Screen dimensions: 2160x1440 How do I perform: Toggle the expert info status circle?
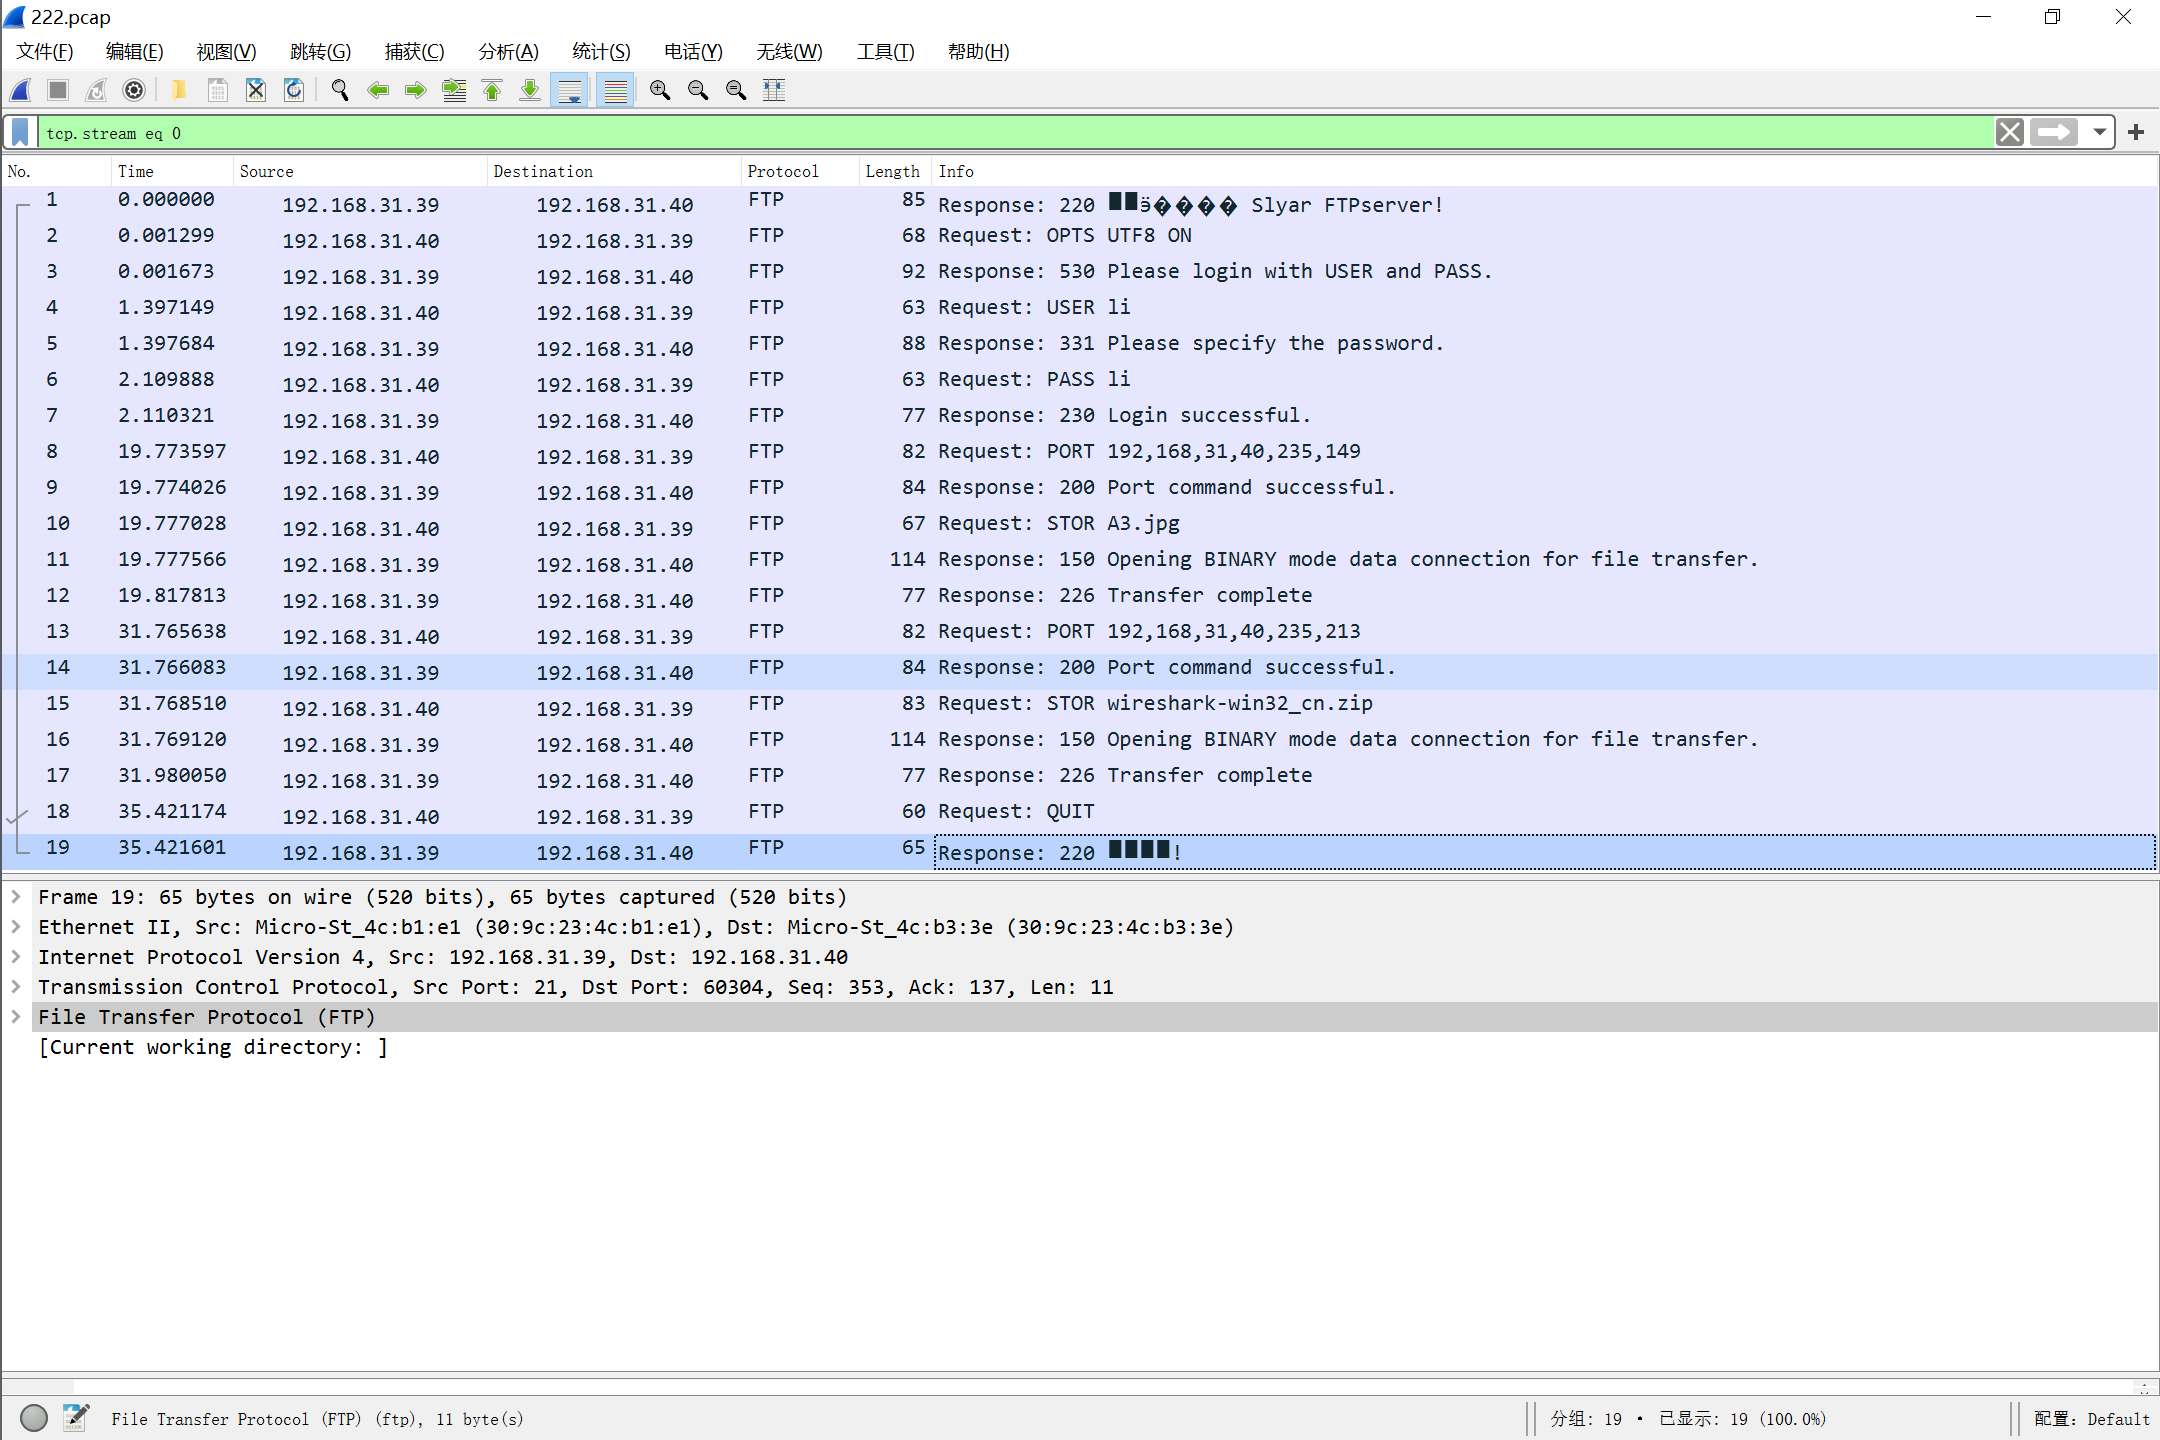point(34,1418)
